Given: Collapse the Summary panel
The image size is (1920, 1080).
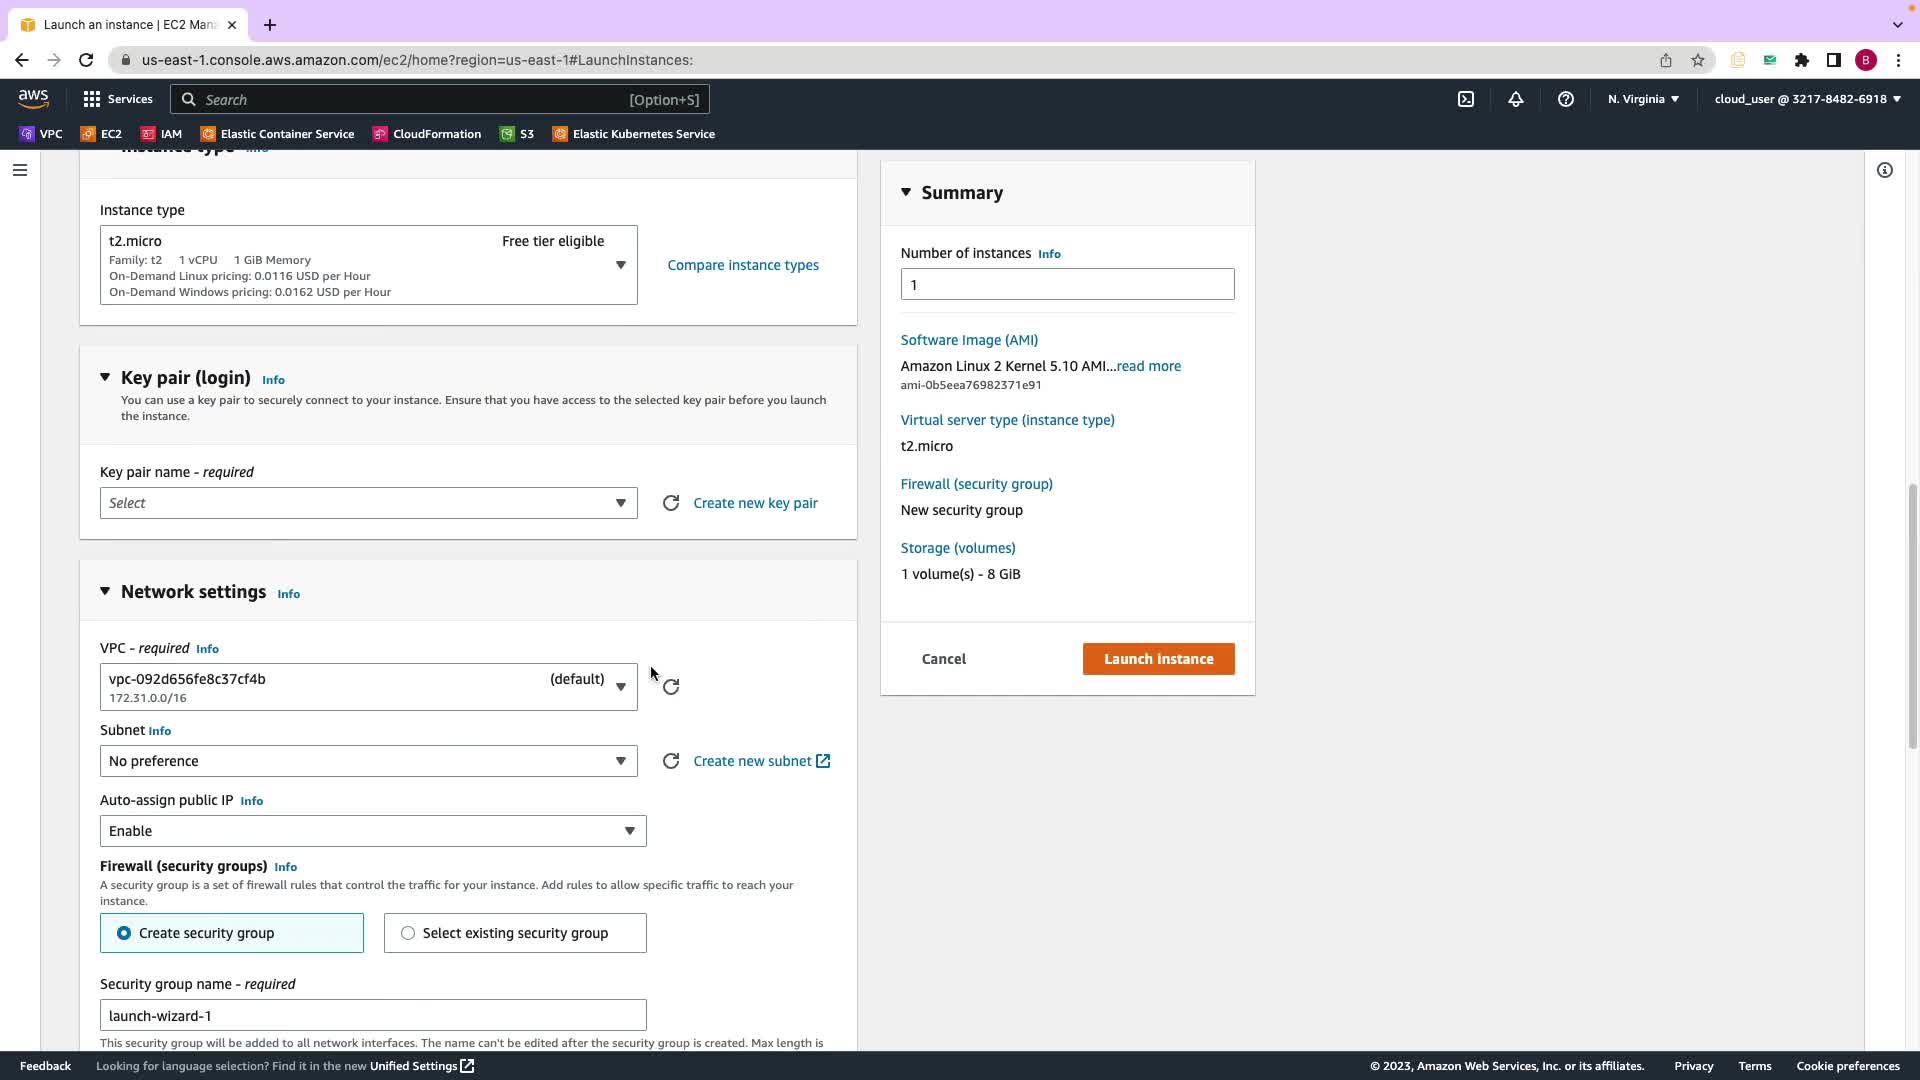Looking at the screenshot, I should pyautogui.click(x=906, y=192).
